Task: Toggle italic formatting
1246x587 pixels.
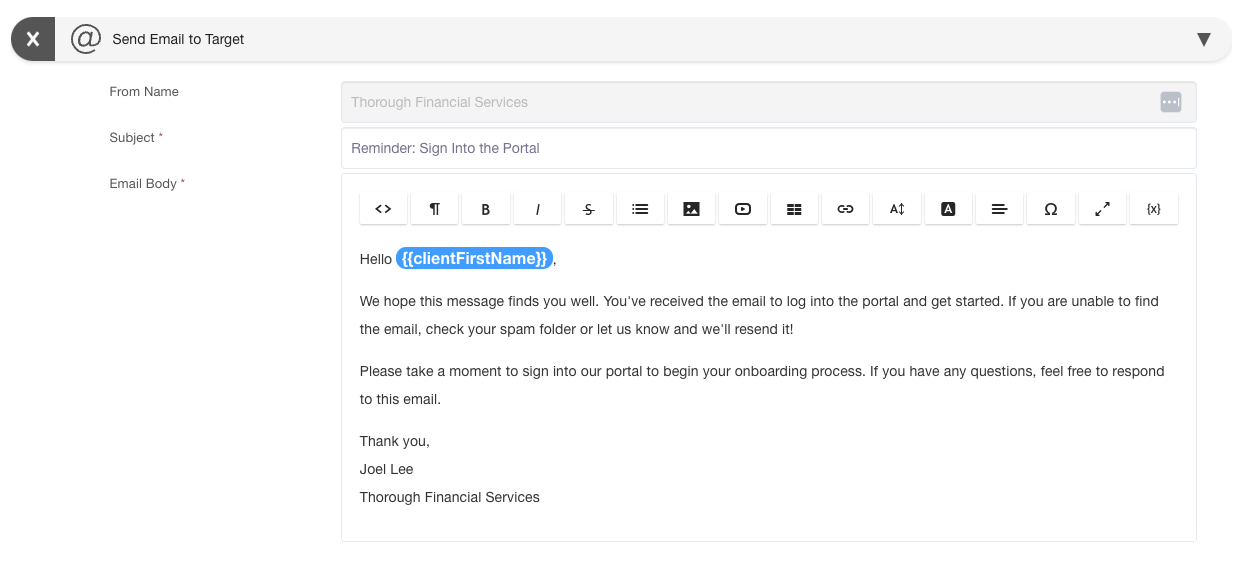Action: click(538, 209)
